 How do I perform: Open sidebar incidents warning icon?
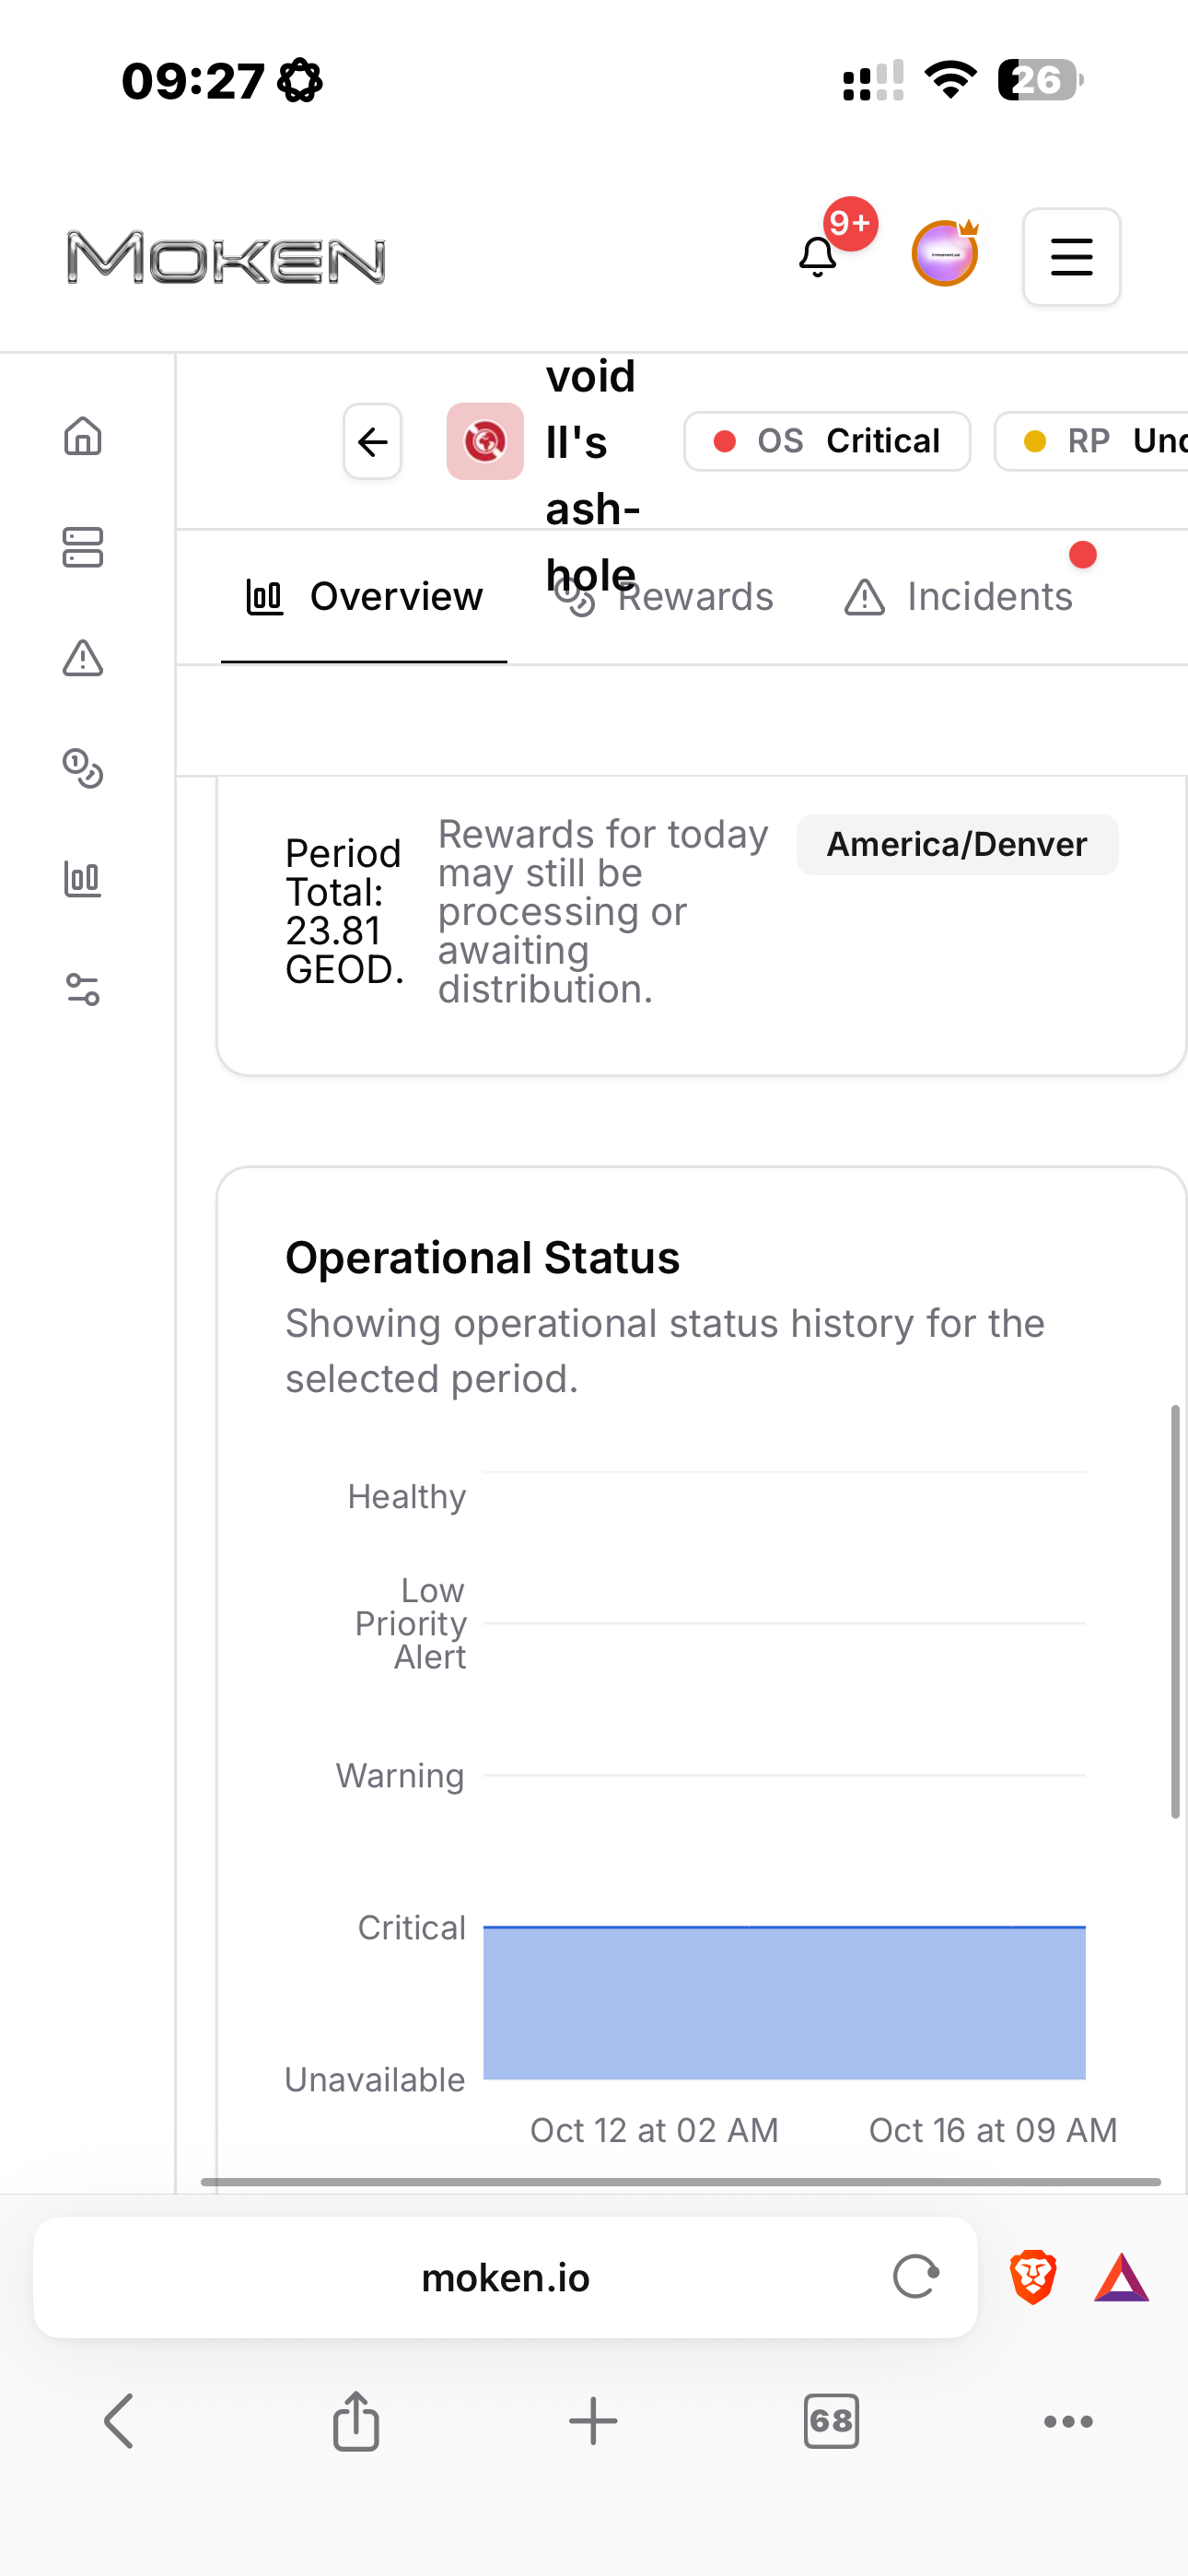[83, 658]
